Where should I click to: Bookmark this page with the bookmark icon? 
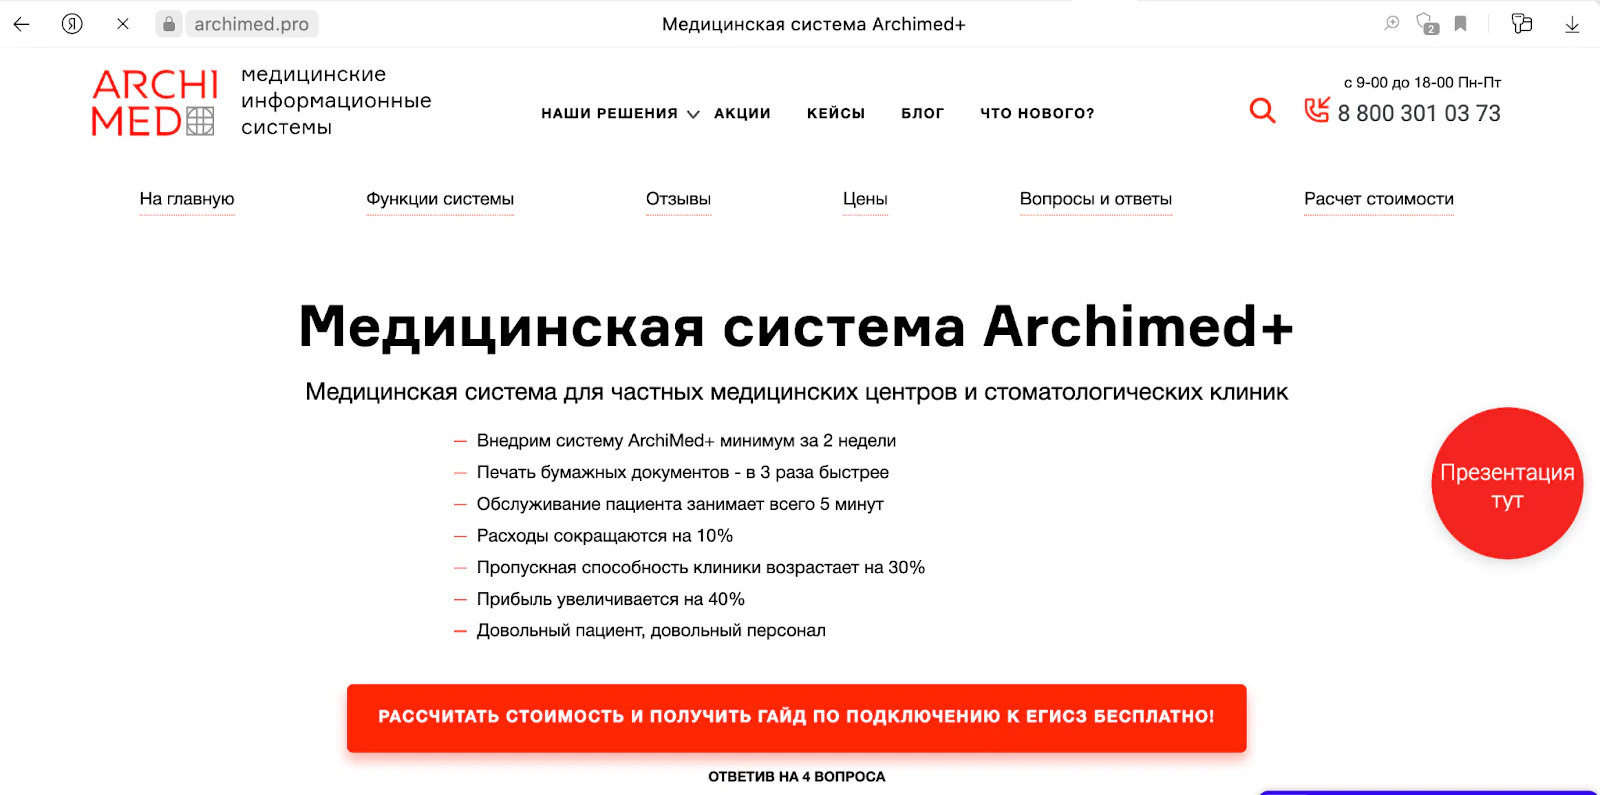click(x=1461, y=24)
